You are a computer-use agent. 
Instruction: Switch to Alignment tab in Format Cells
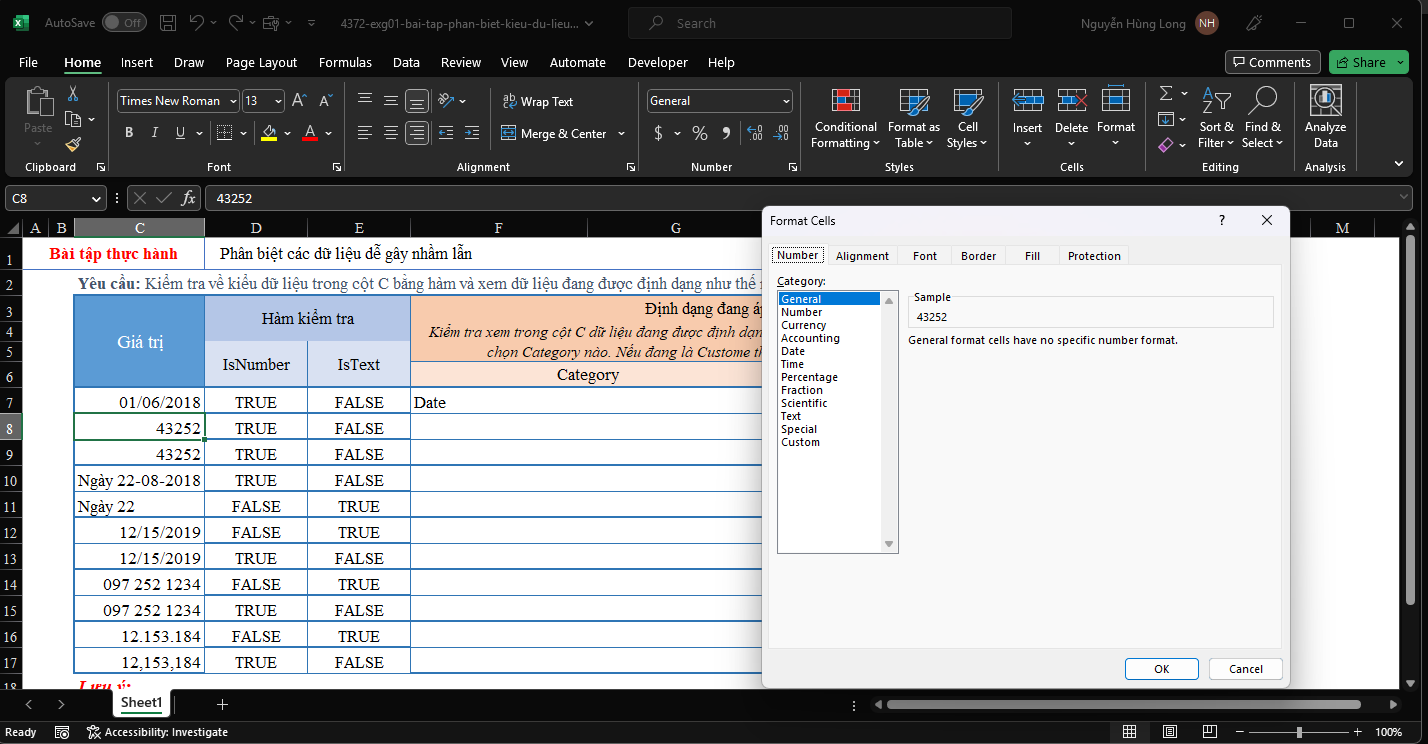point(862,256)
